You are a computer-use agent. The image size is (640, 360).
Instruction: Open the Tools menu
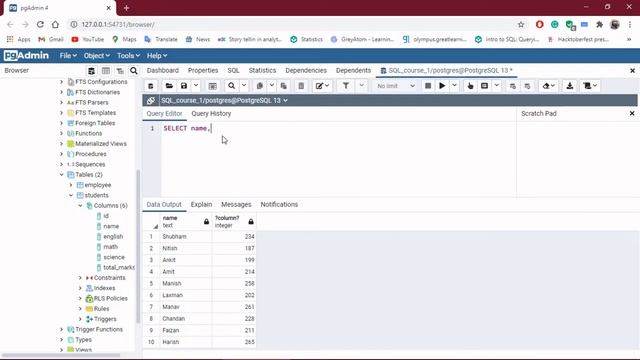[x=128, y=56]
